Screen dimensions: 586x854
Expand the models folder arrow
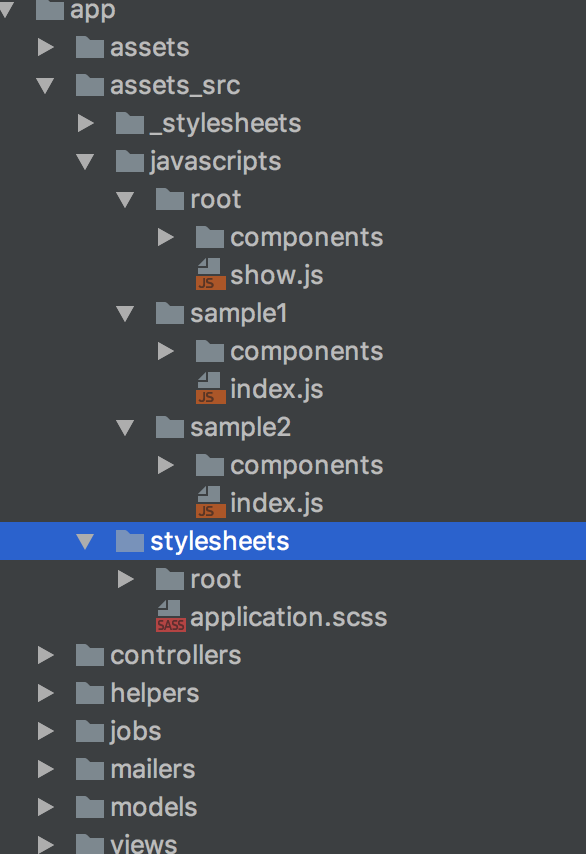[46, 807]
